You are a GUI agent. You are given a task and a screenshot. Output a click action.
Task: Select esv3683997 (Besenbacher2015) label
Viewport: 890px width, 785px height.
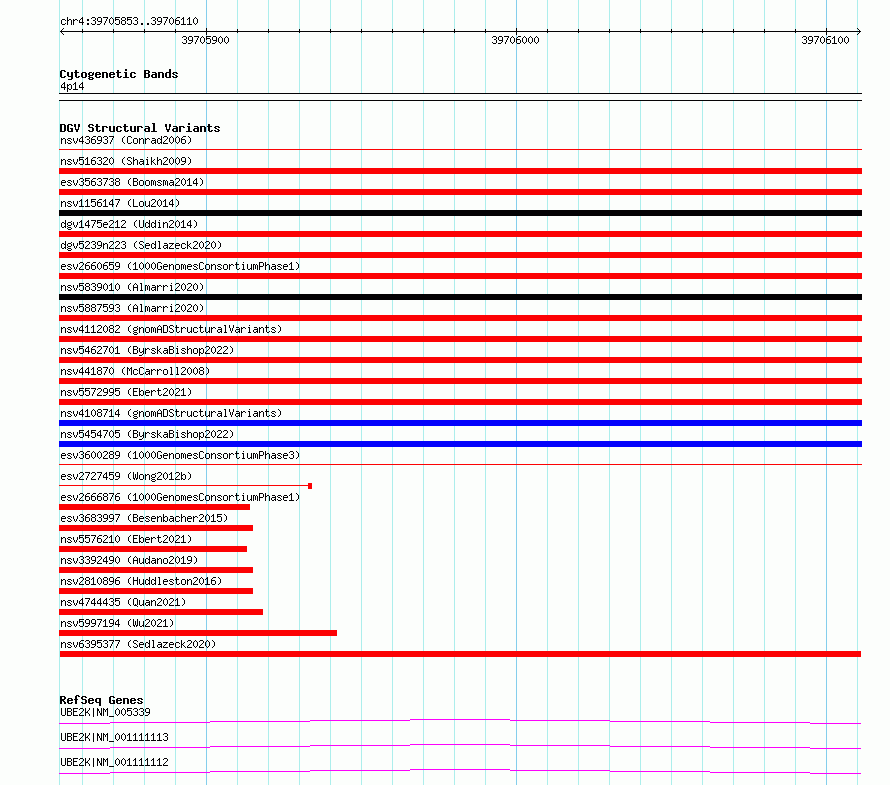[144, 518]
